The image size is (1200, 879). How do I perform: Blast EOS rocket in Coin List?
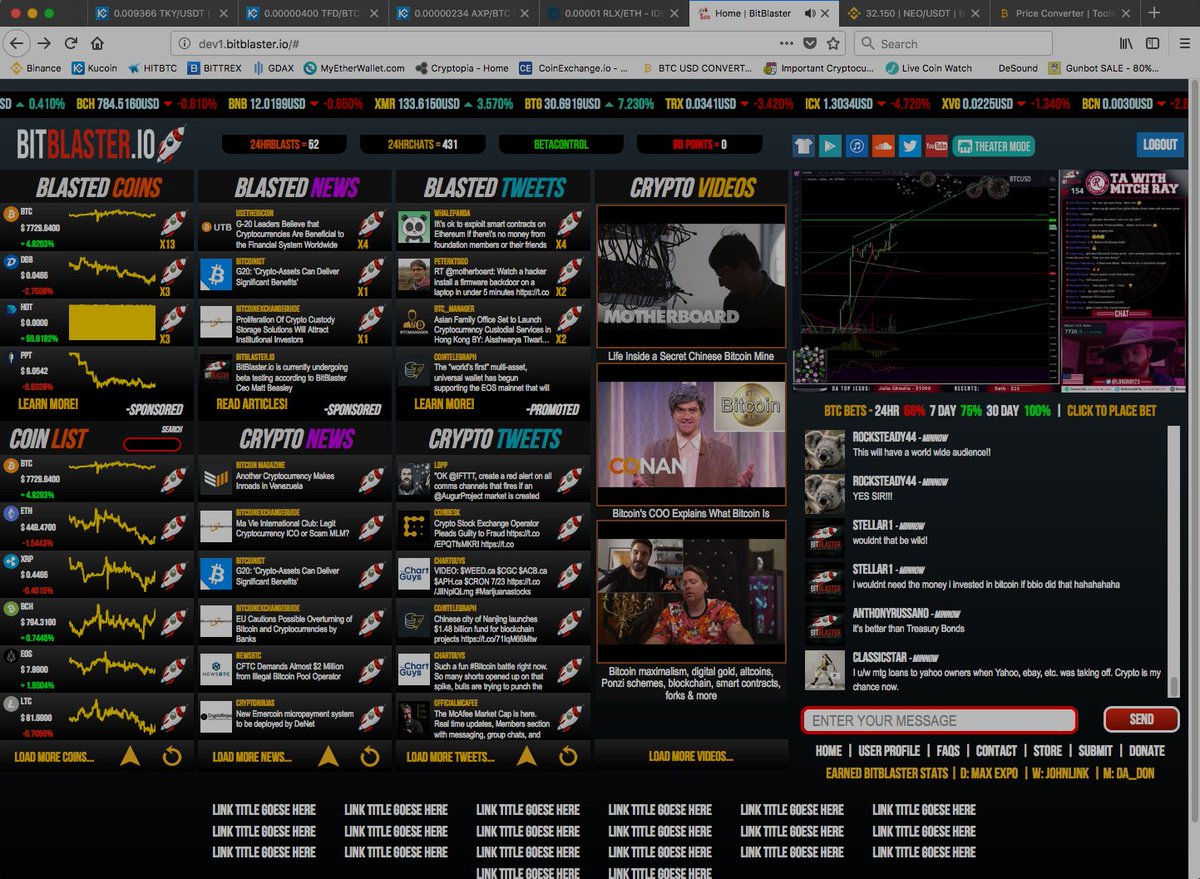174,670
